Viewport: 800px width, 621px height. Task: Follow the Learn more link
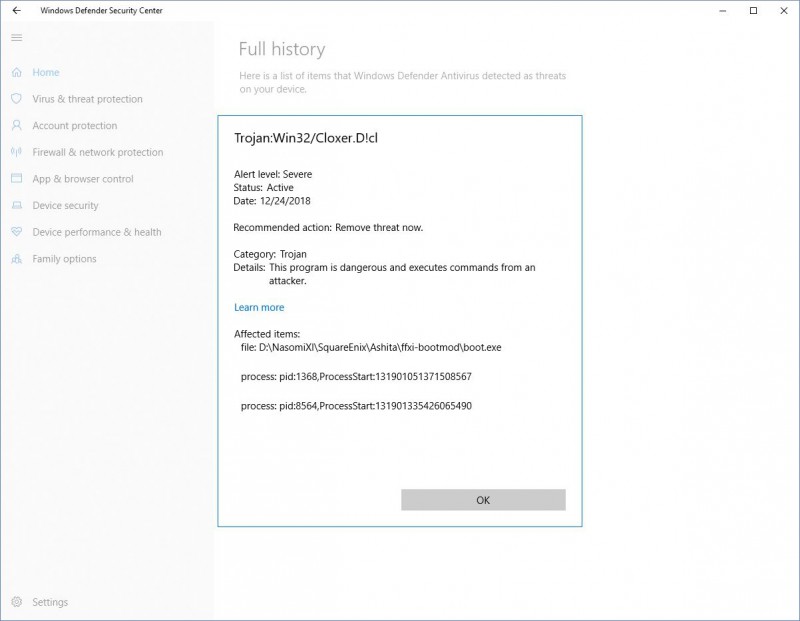(259, 307)
